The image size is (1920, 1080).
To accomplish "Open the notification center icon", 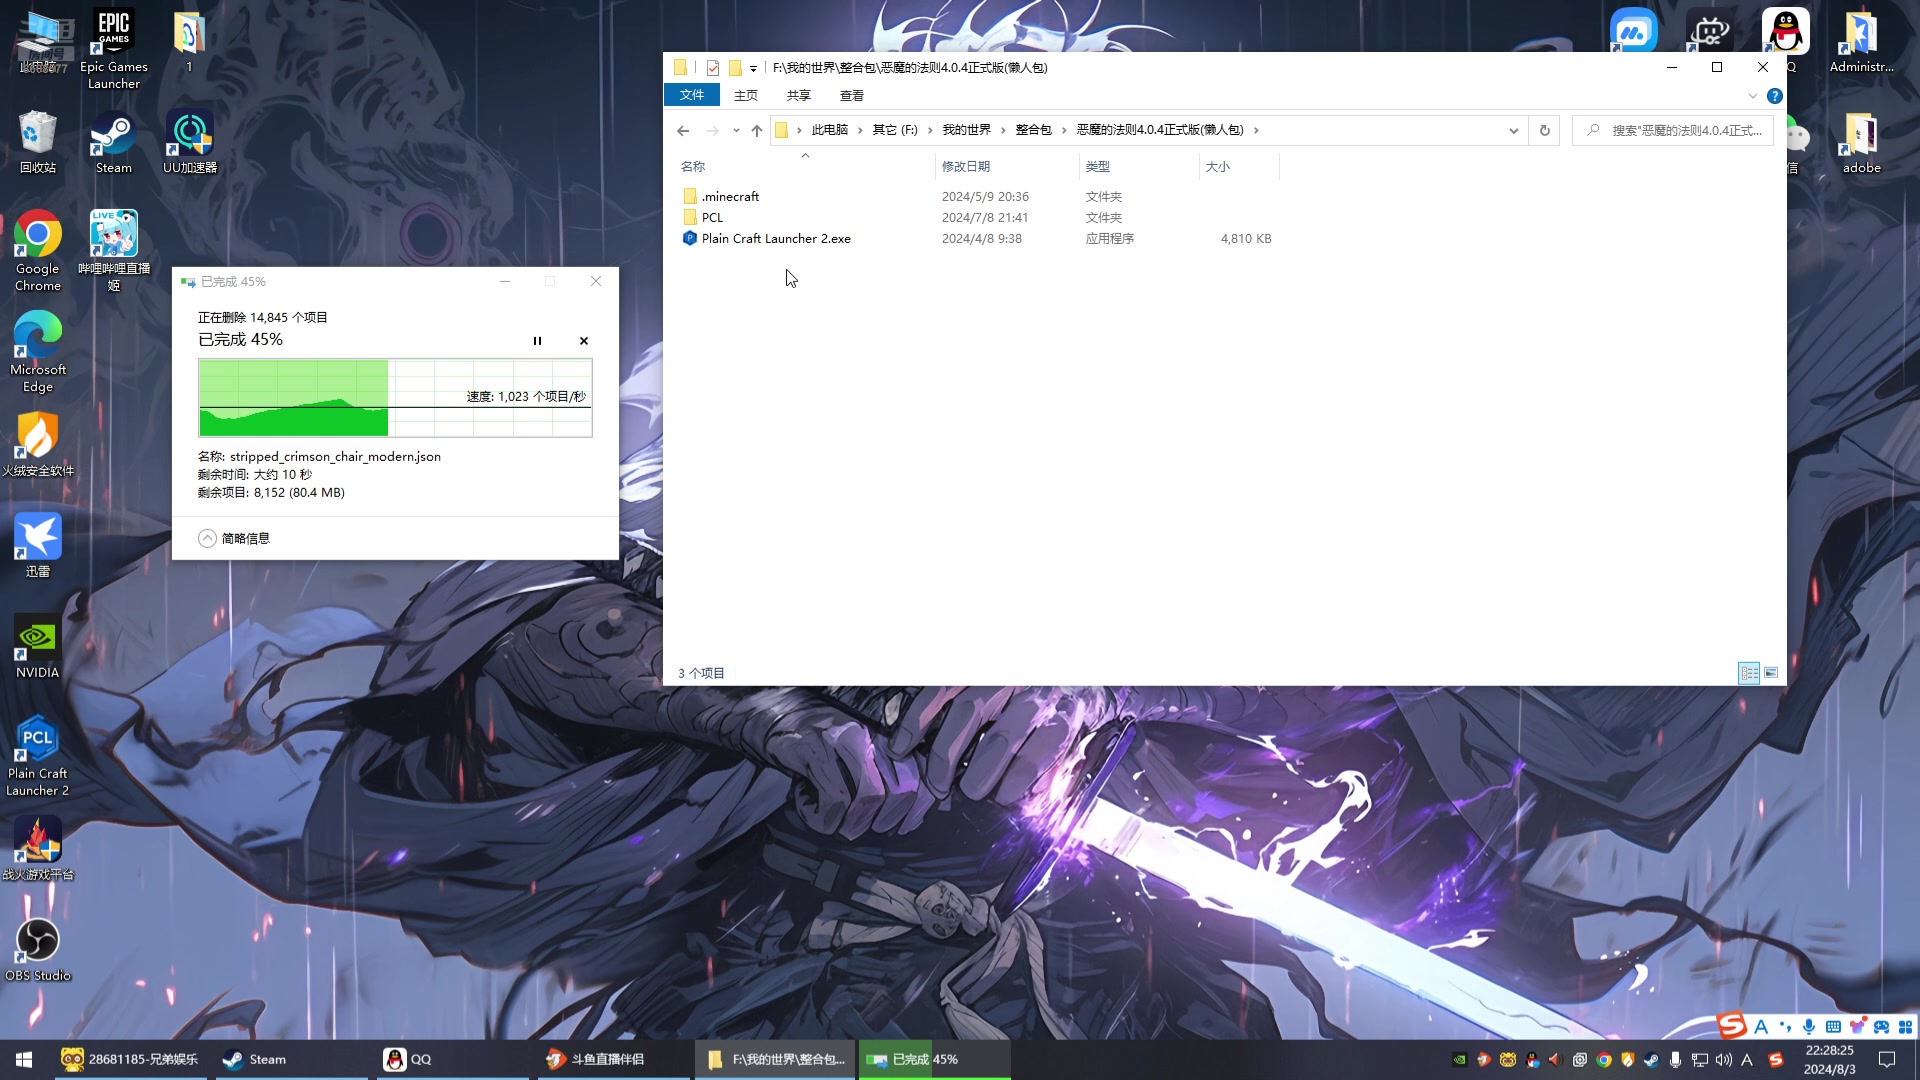I will point(1886,1060).
